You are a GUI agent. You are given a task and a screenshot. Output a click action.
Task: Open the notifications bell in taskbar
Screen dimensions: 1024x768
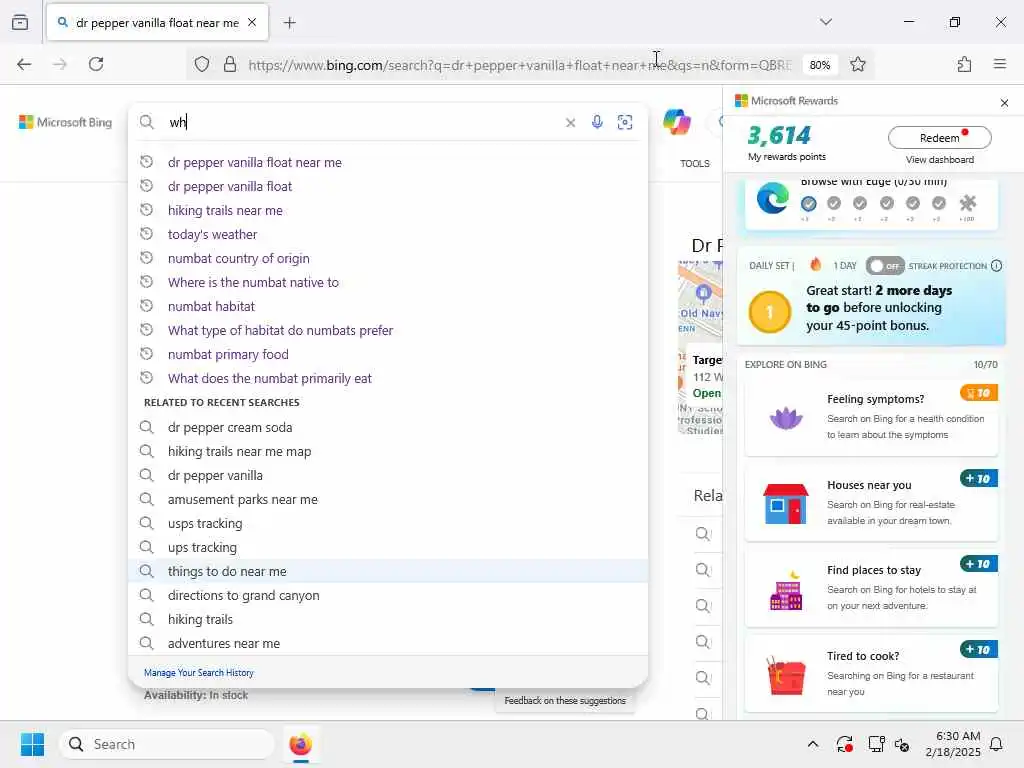tap(997, 744)
